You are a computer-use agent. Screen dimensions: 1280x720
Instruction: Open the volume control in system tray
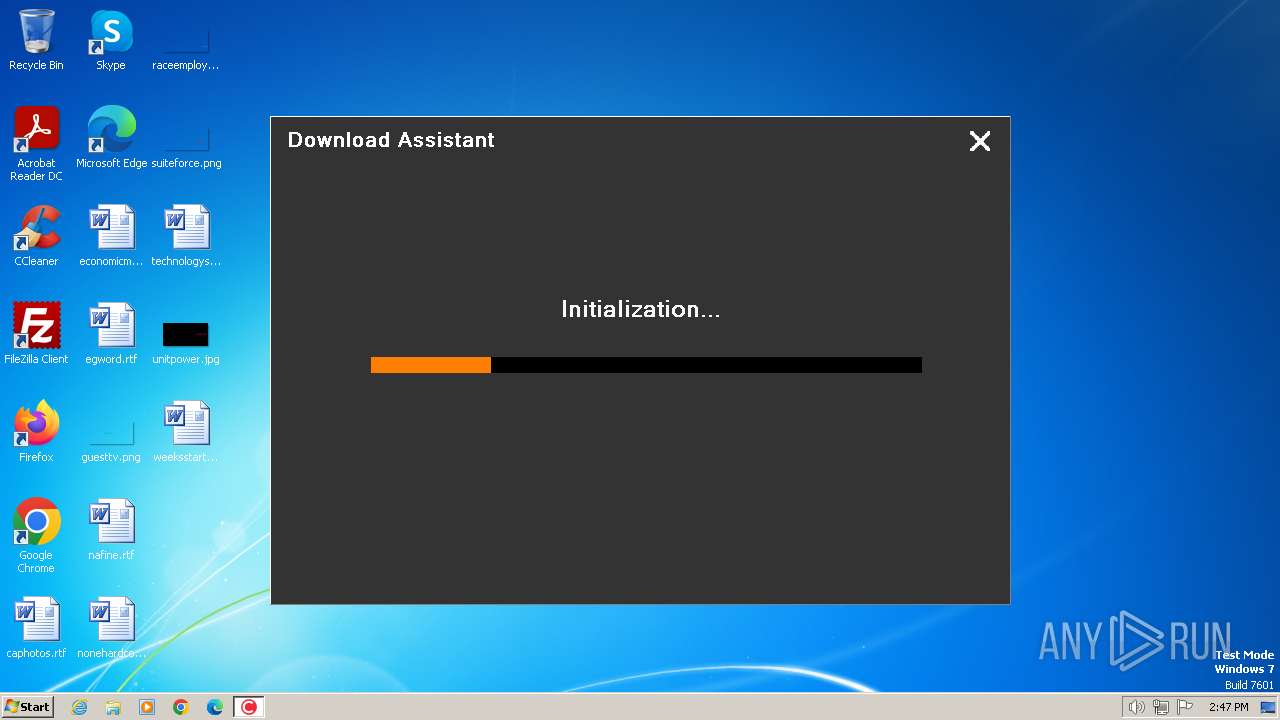1137,707
